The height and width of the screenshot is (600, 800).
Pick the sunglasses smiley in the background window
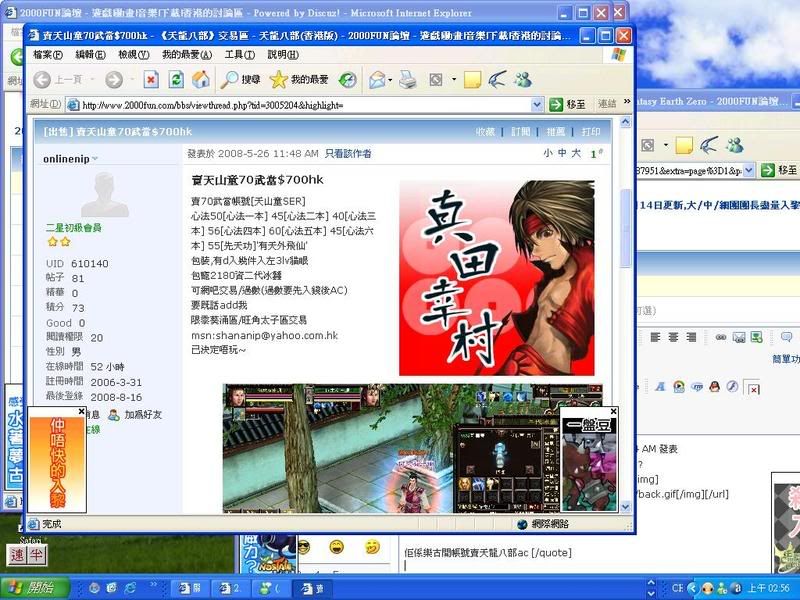click(x=304, y=547)
